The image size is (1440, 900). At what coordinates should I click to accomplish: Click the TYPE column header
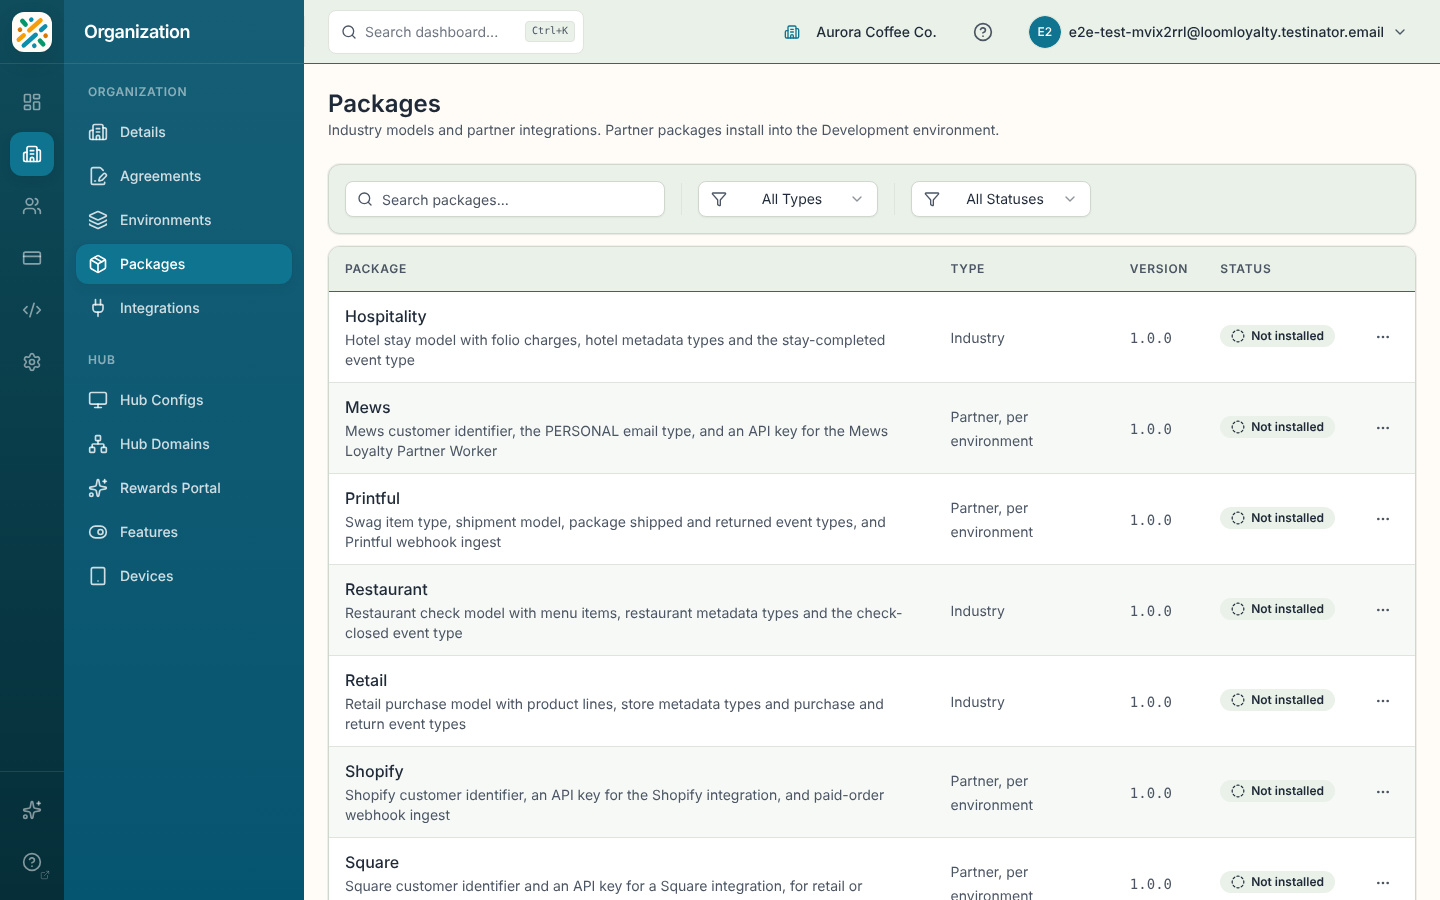tap(968, 269)
